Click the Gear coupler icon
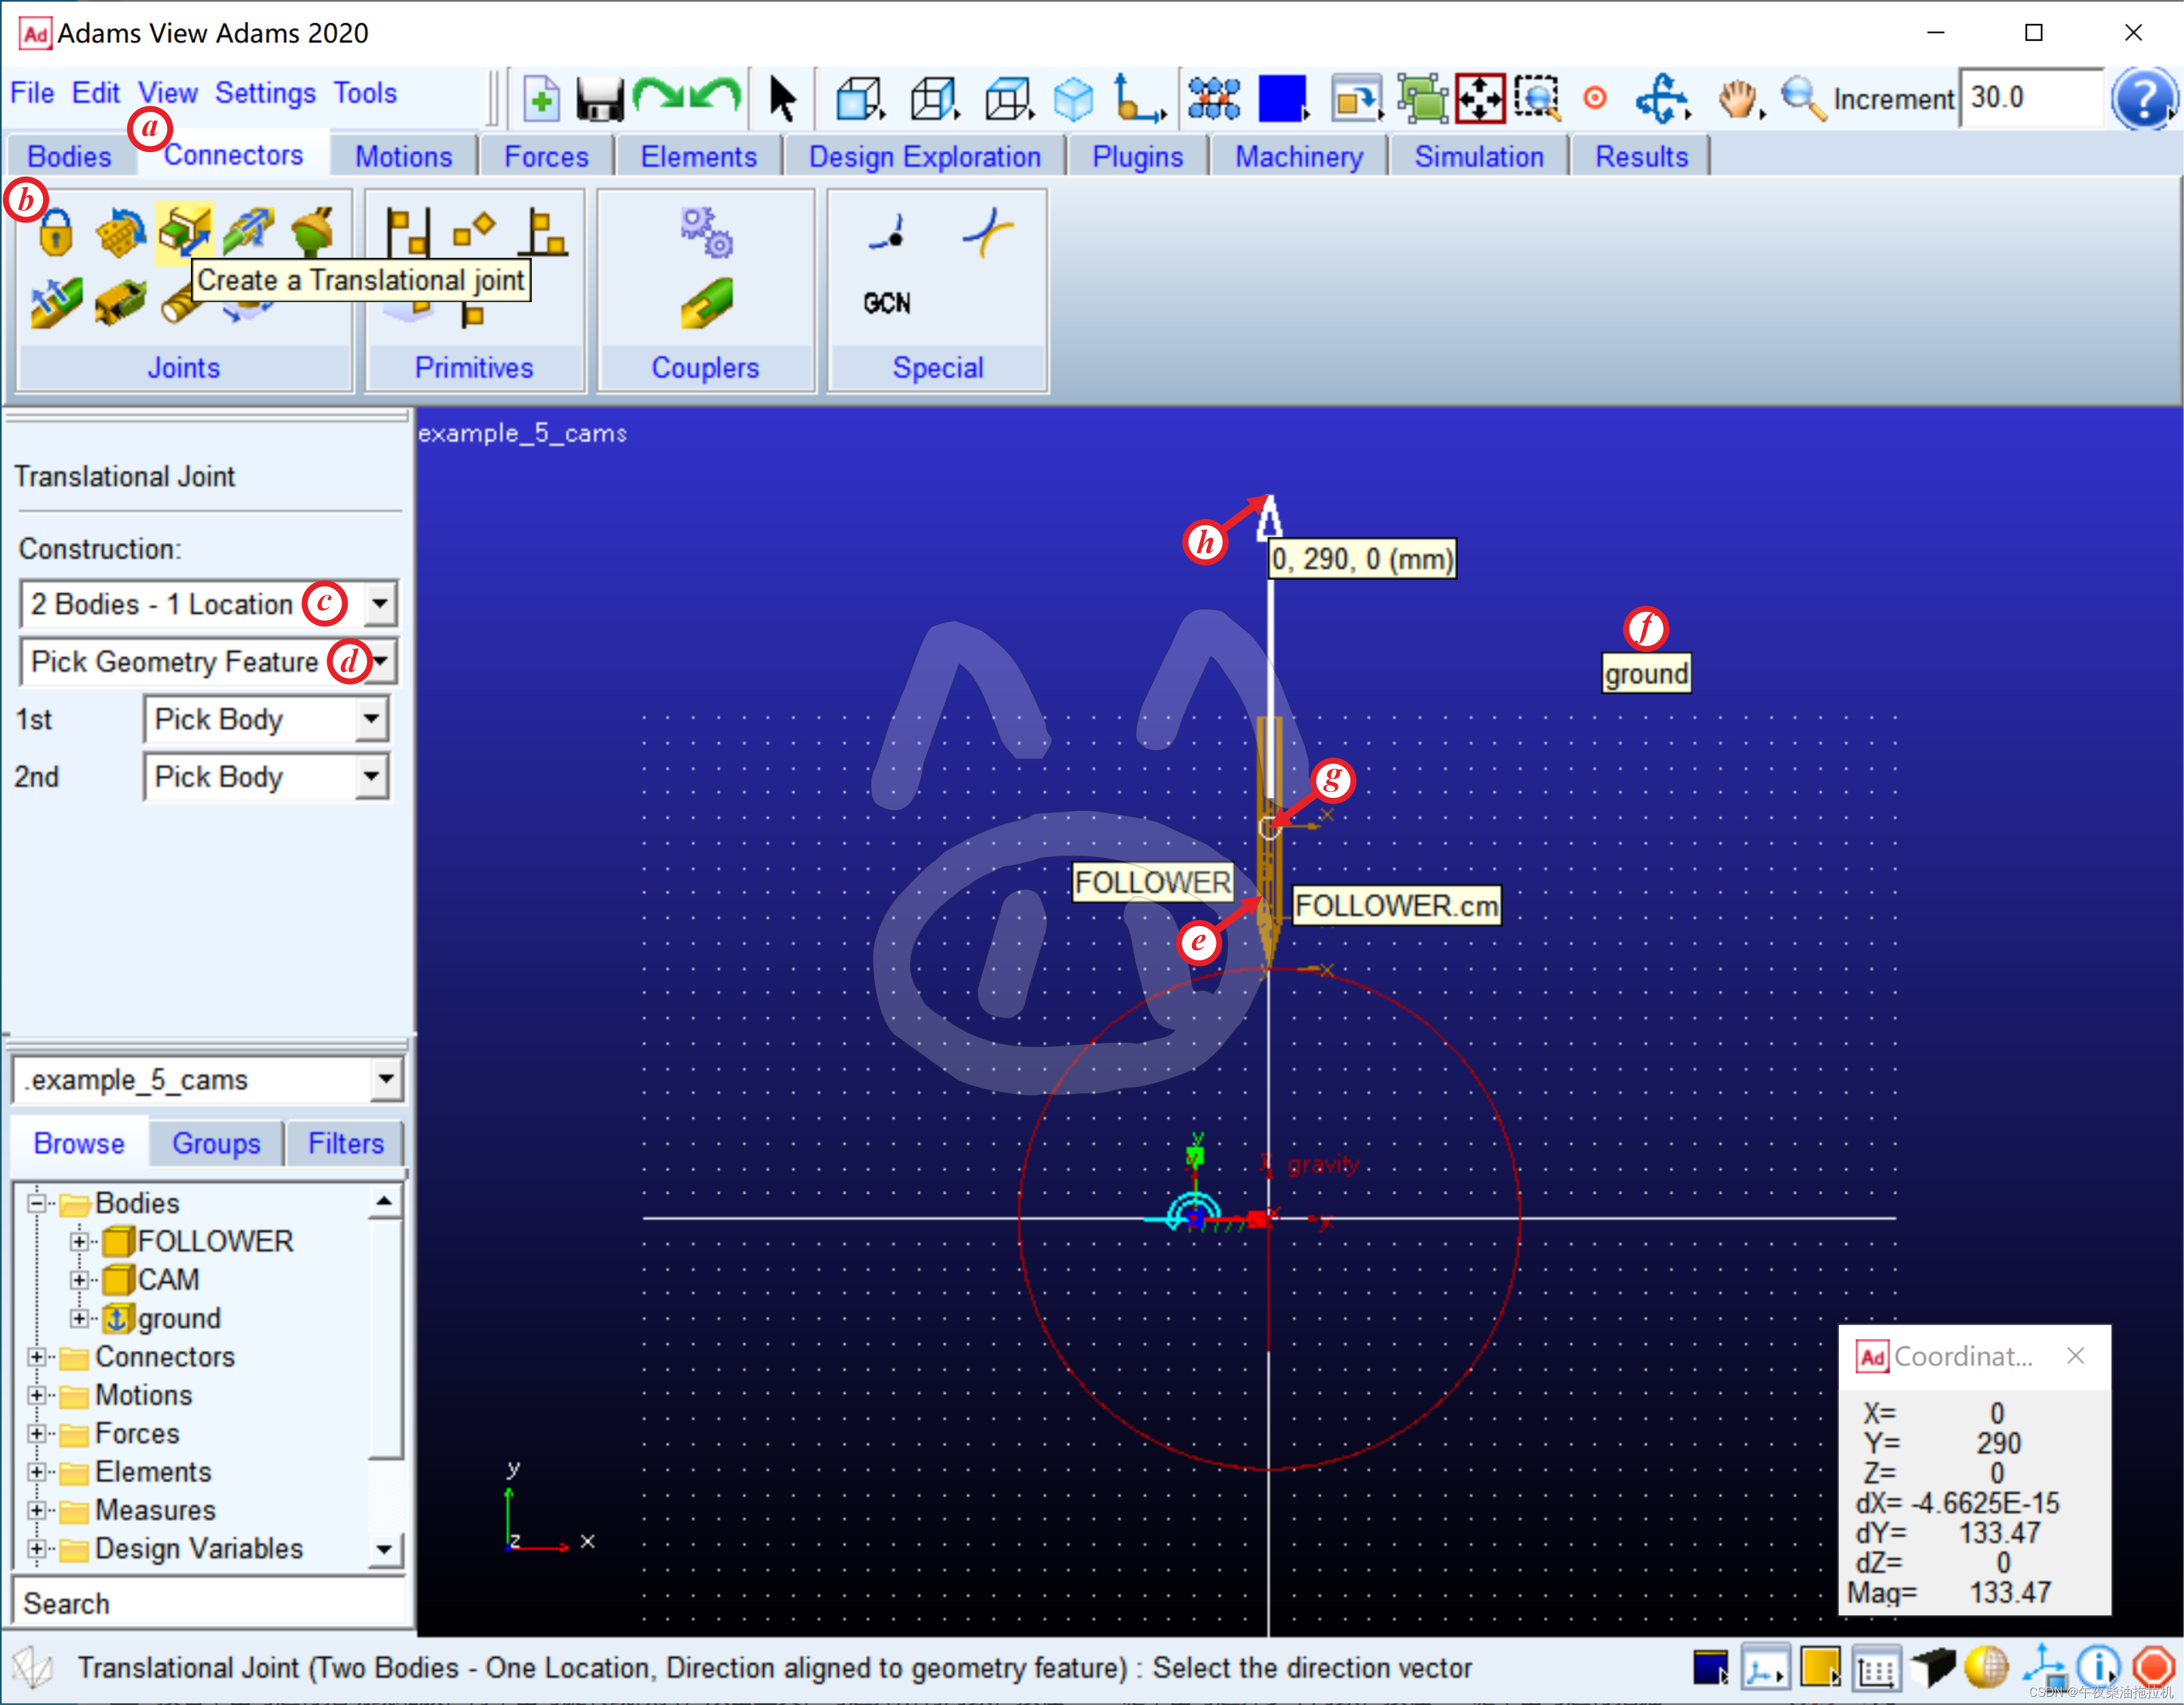The image size is (2184, 1705). (x=706, y=232)
